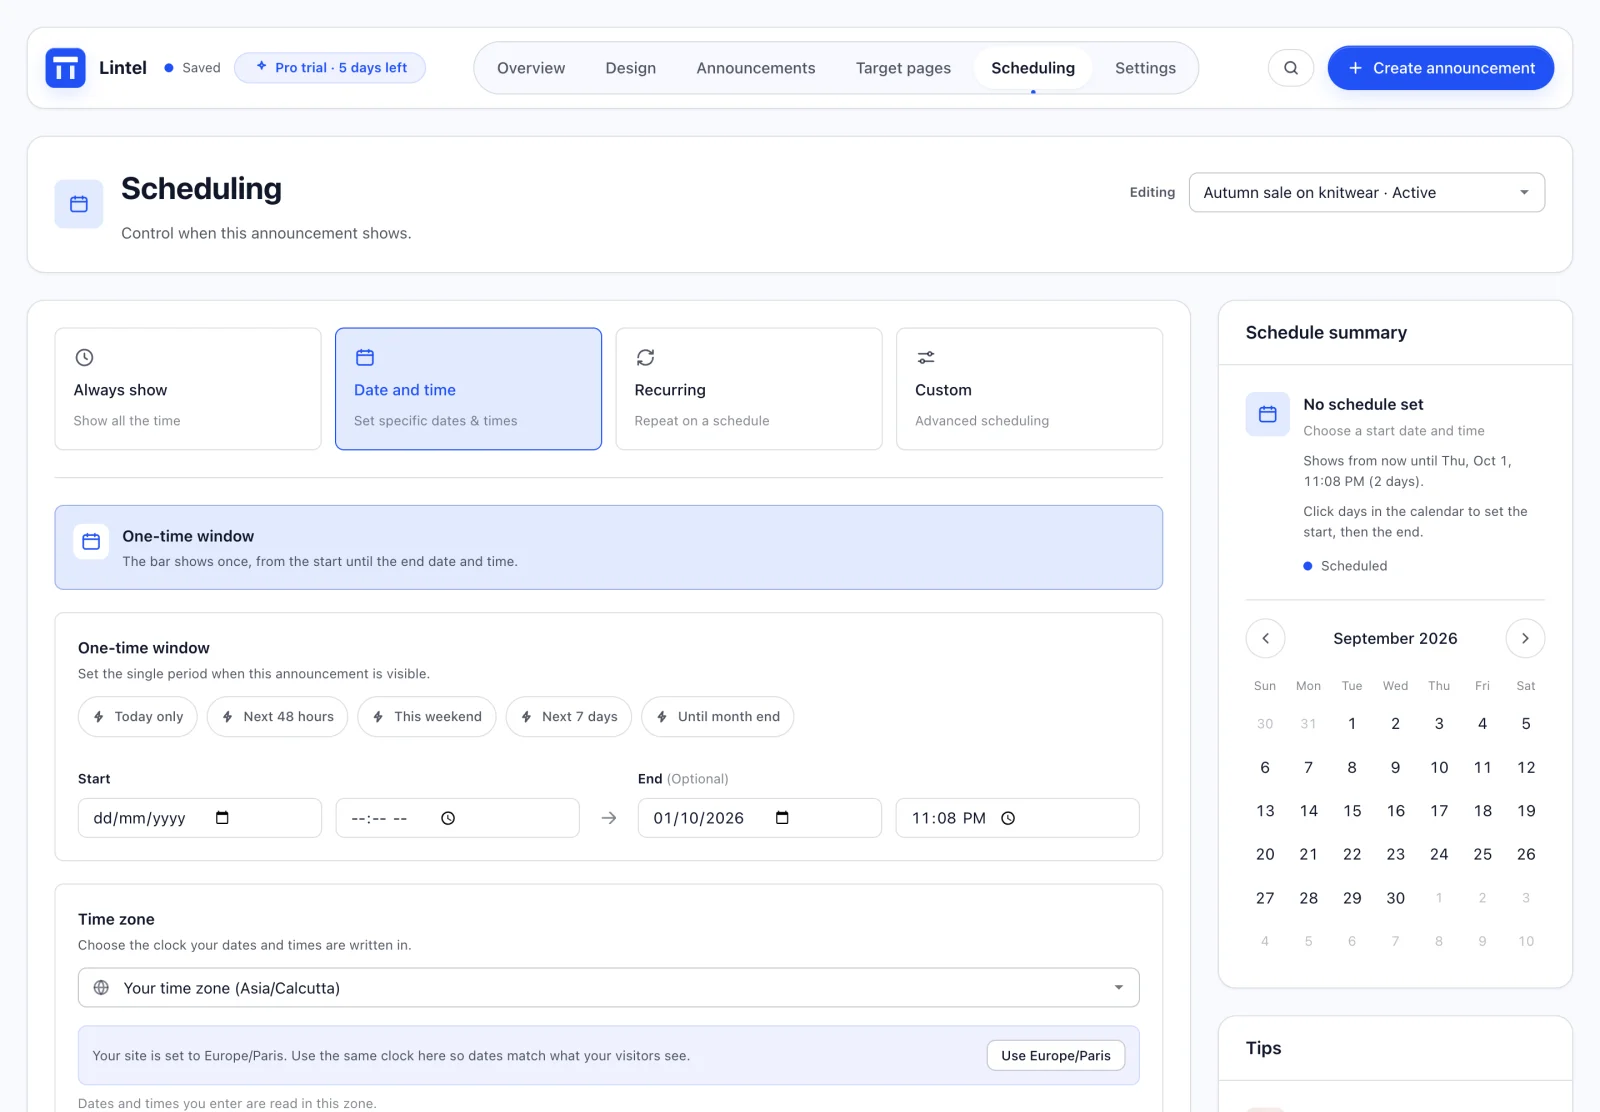
Task: Apply the This weekend preset
Action: click(x=427, y=717)
